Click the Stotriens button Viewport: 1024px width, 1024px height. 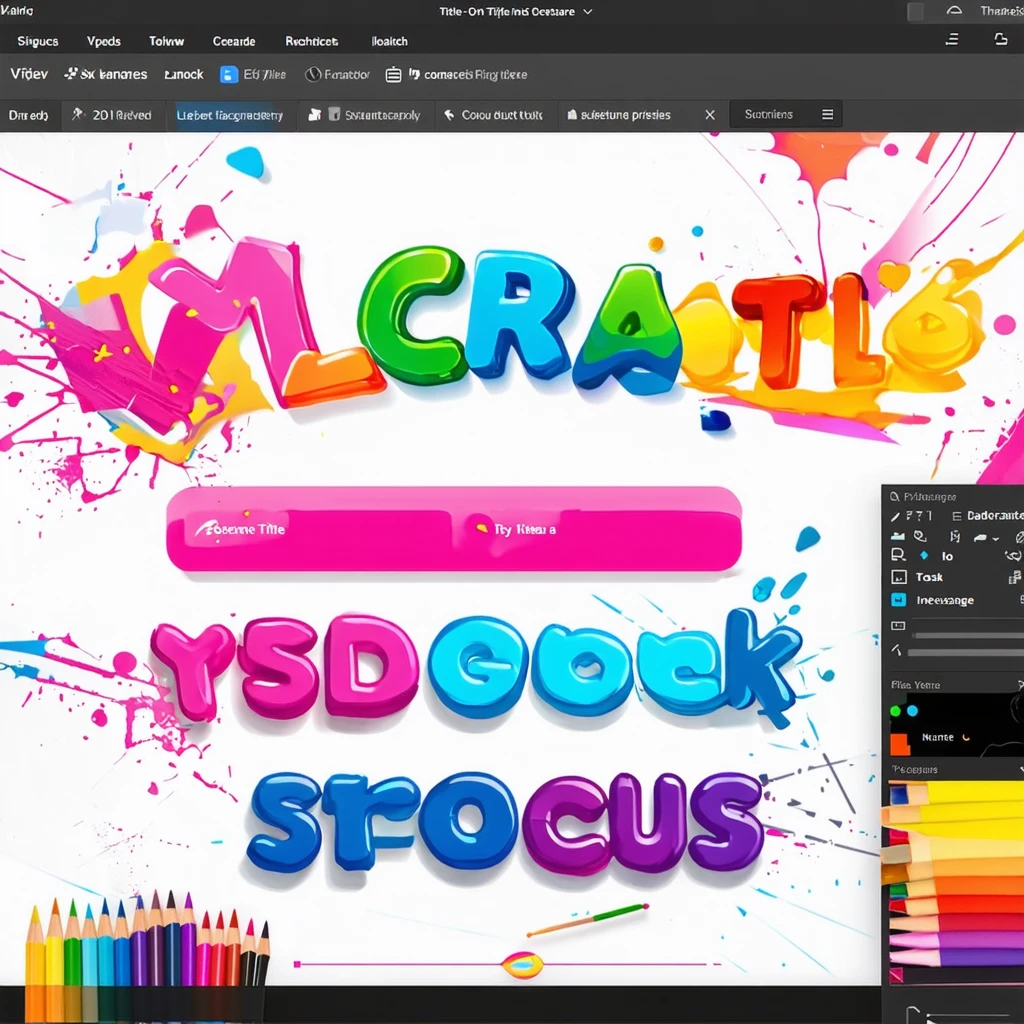coord(769,114)
